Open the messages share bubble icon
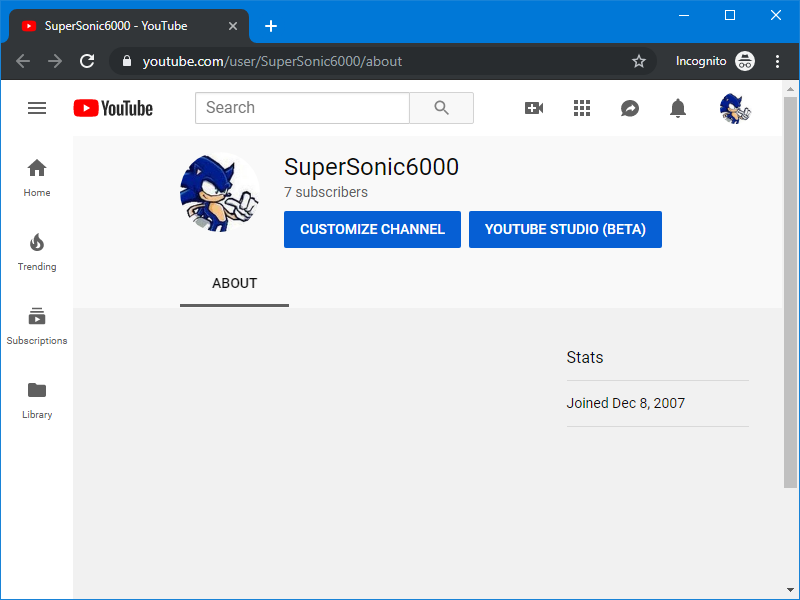The image size is (800, 600). point(630,108)
